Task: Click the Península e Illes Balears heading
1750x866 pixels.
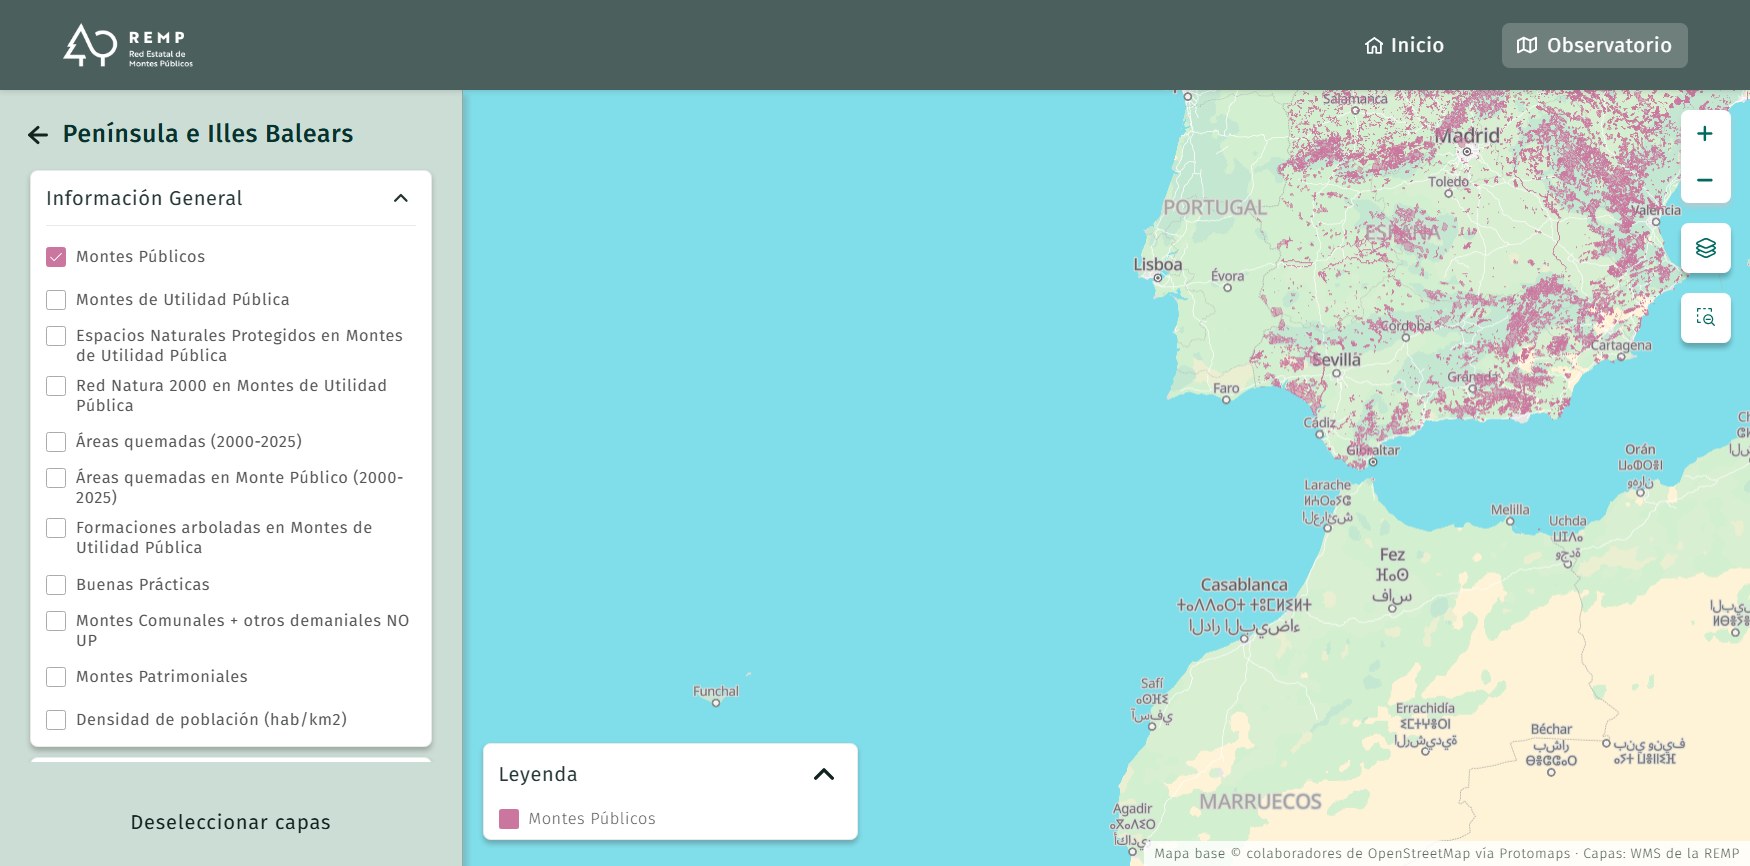Action: point(208,134)
